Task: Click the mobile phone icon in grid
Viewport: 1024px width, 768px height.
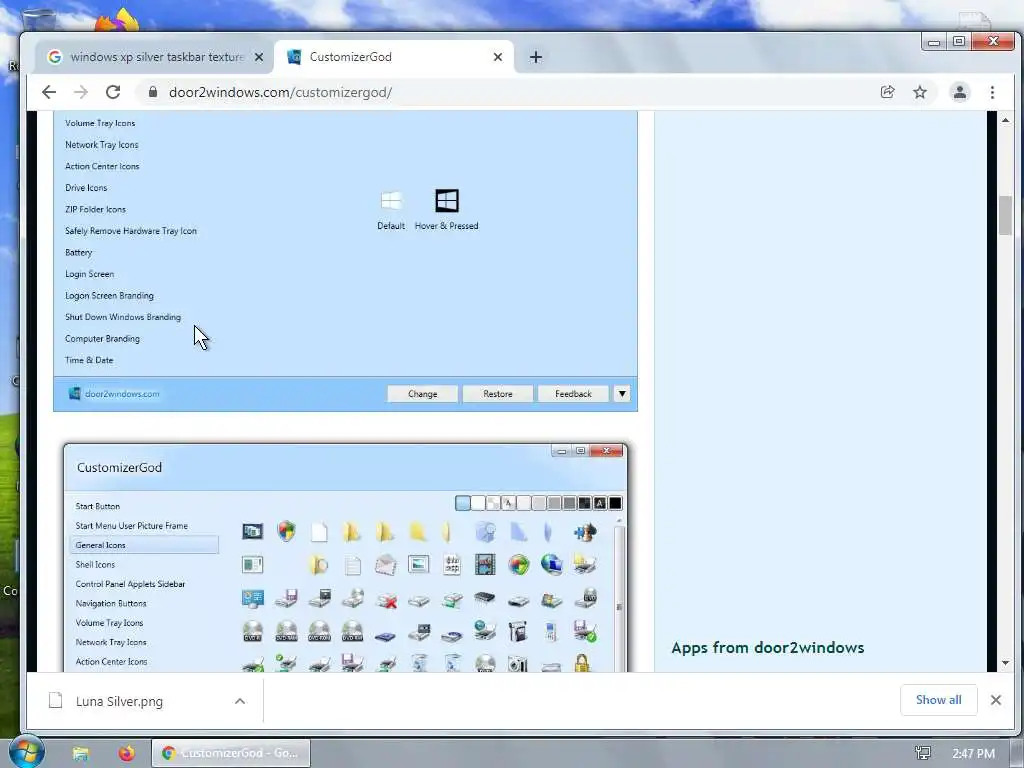Action: tap(551, 631)
